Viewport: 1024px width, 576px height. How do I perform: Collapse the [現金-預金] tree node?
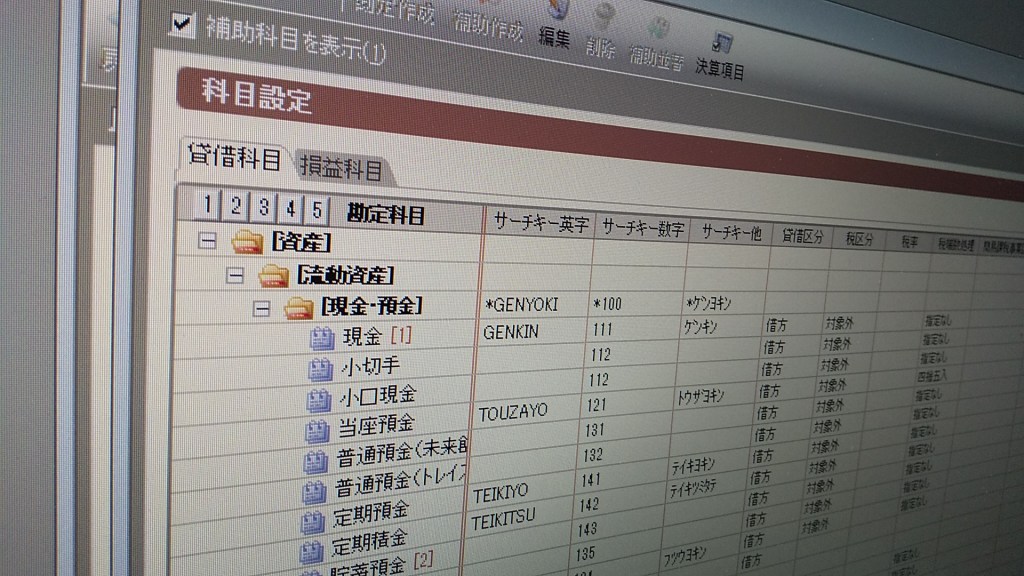261,306
